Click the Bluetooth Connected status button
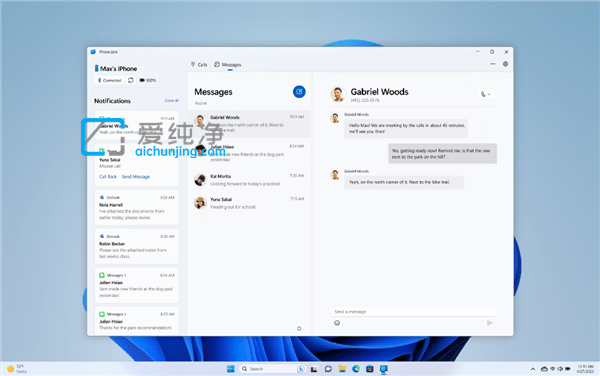The width and height of the screenshot is (600, 376). coord(109,80)
